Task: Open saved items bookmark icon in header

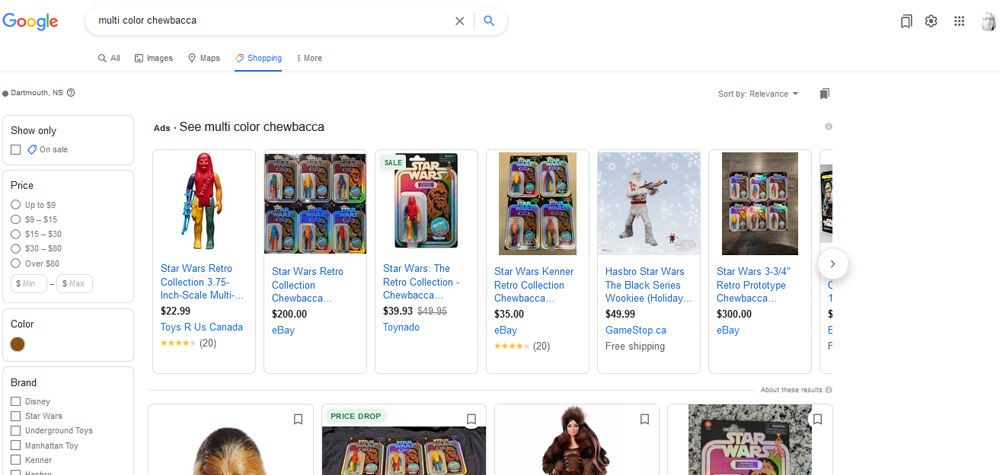Action: coord(906,22)
